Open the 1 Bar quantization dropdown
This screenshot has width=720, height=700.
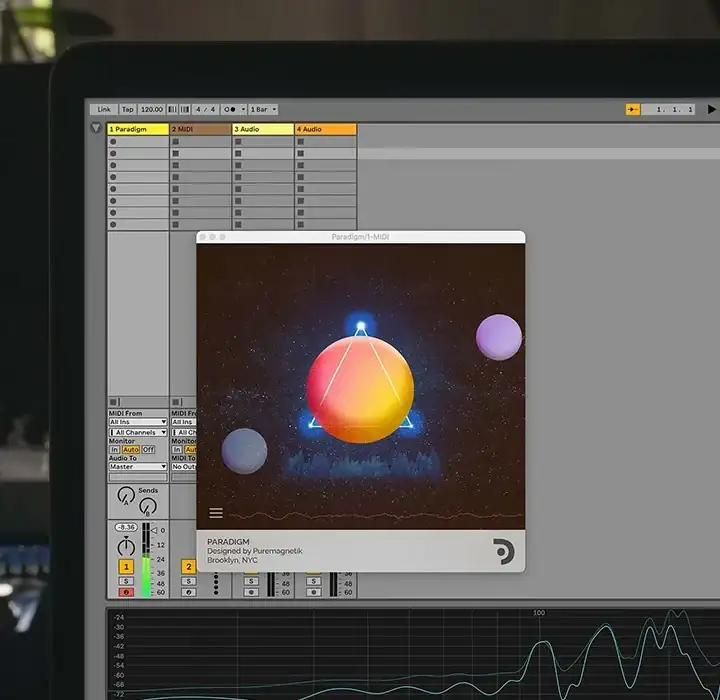263,109
